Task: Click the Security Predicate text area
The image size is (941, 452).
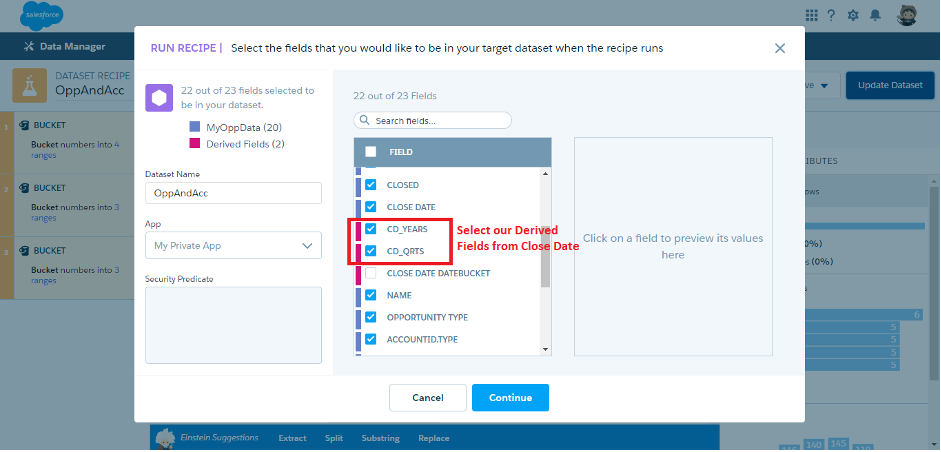Action: 233,325
